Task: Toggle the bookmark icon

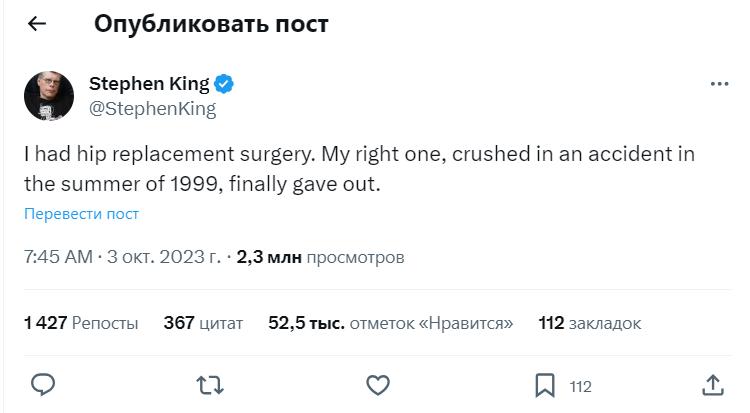Action: point(545,385)
